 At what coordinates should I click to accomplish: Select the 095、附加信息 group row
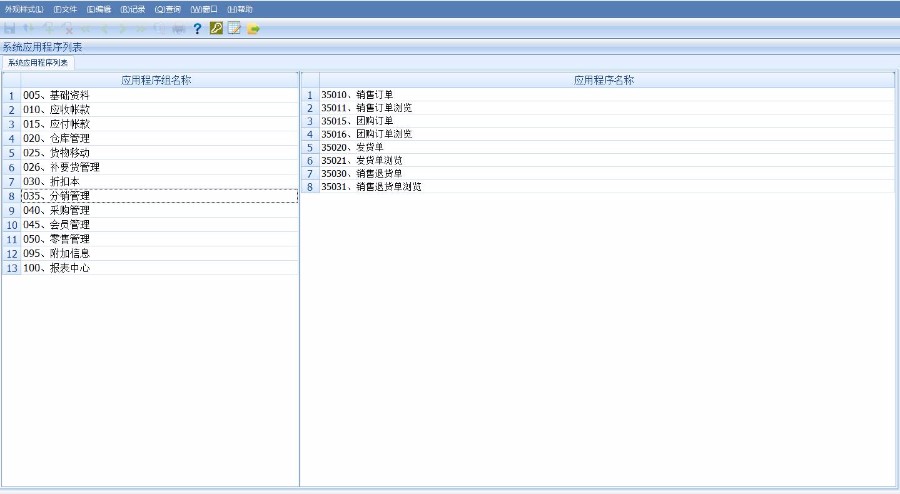pyautogui.click(x=160, y=253)
